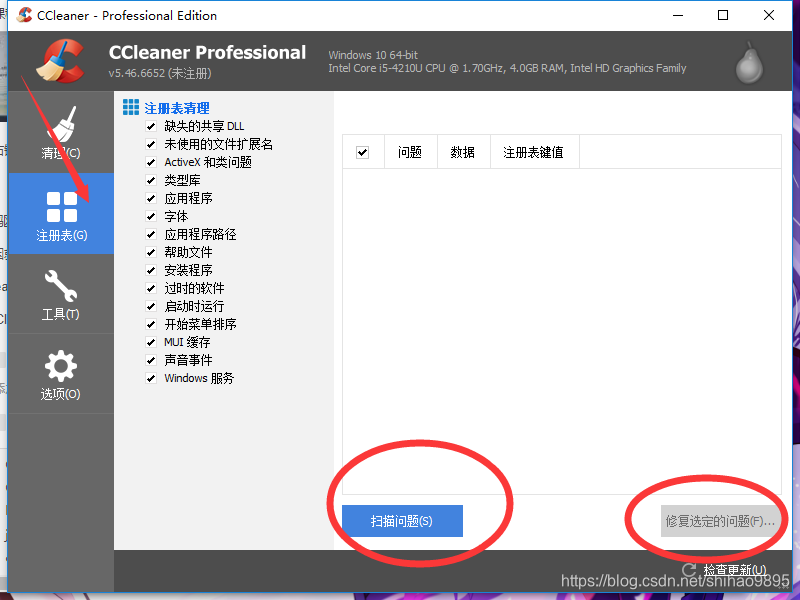800x600 pixels.
Task: Click the 注册表清理 heading text
Action: point(177,108)
